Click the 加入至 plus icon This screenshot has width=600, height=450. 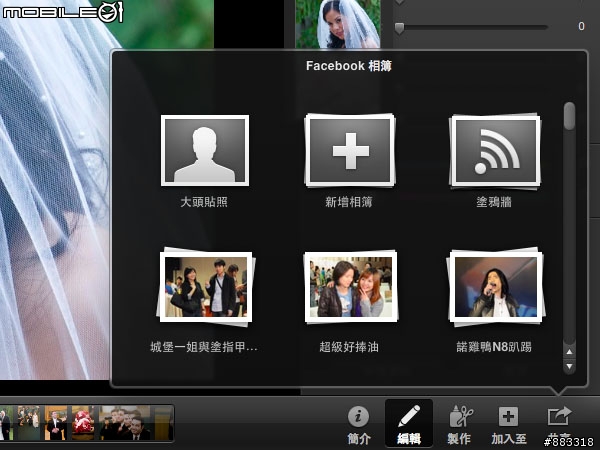click(509, 416)
